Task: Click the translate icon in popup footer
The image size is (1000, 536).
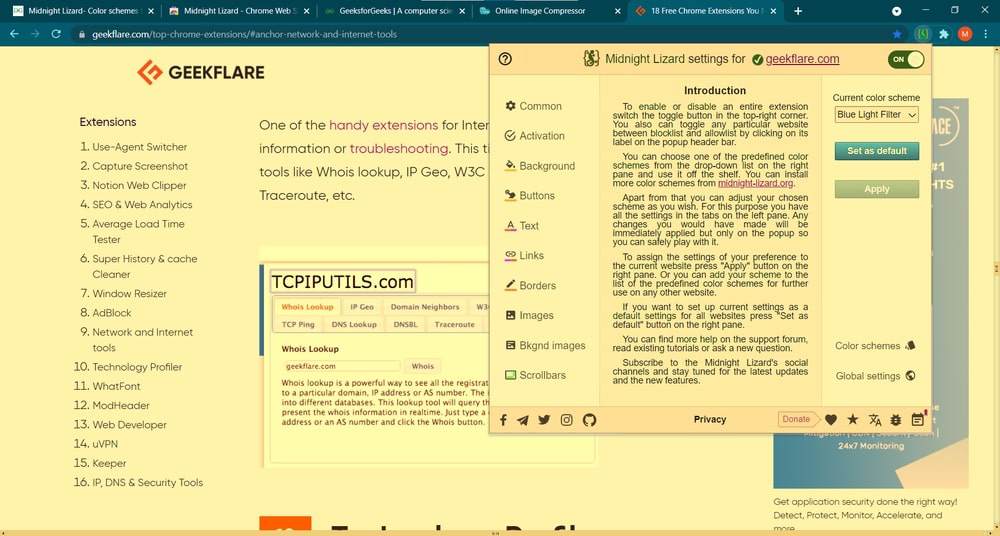Action: coord(875,419)
